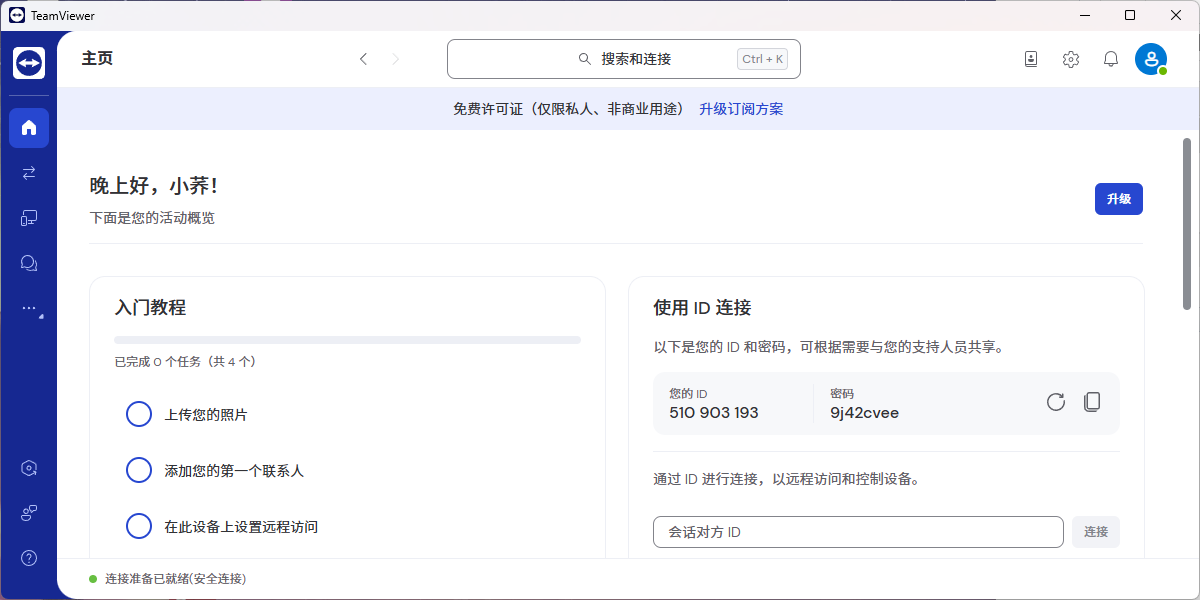
Task: Refresh the connection password
Action: pos(1055,402)
